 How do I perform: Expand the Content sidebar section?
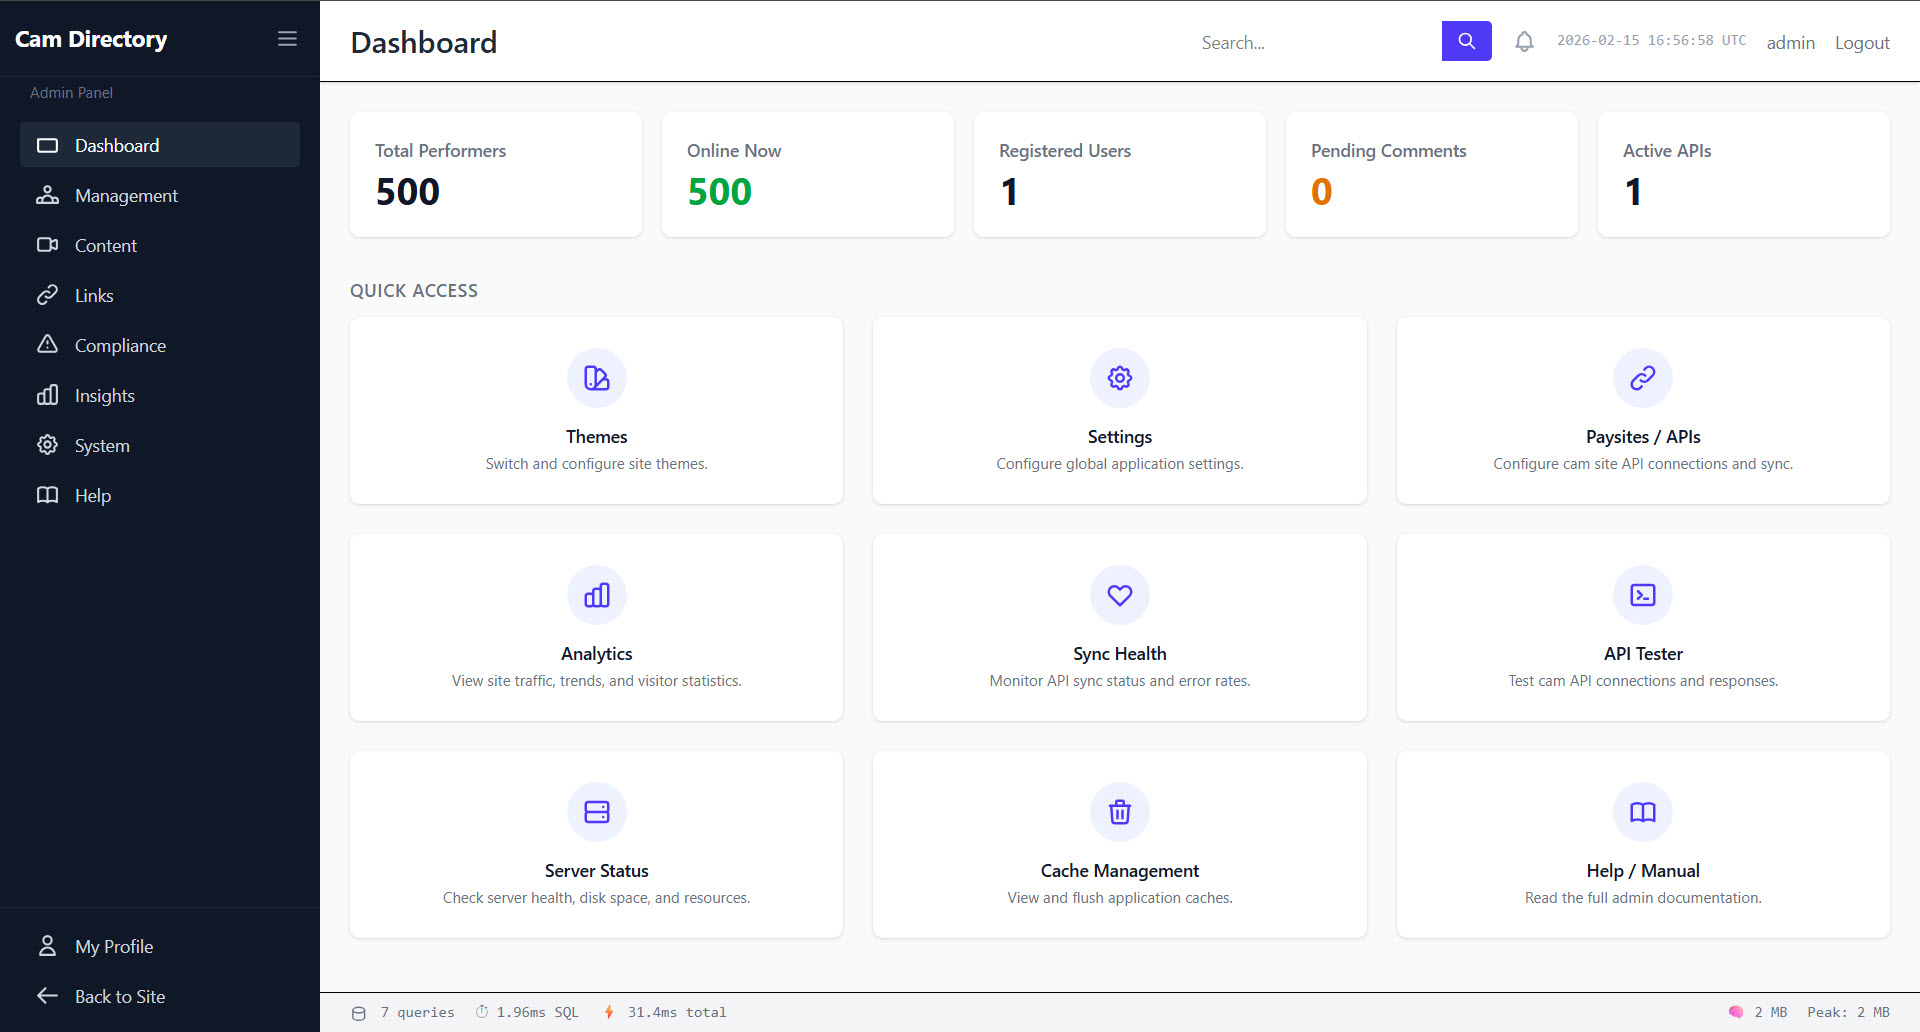click(106, 246)
